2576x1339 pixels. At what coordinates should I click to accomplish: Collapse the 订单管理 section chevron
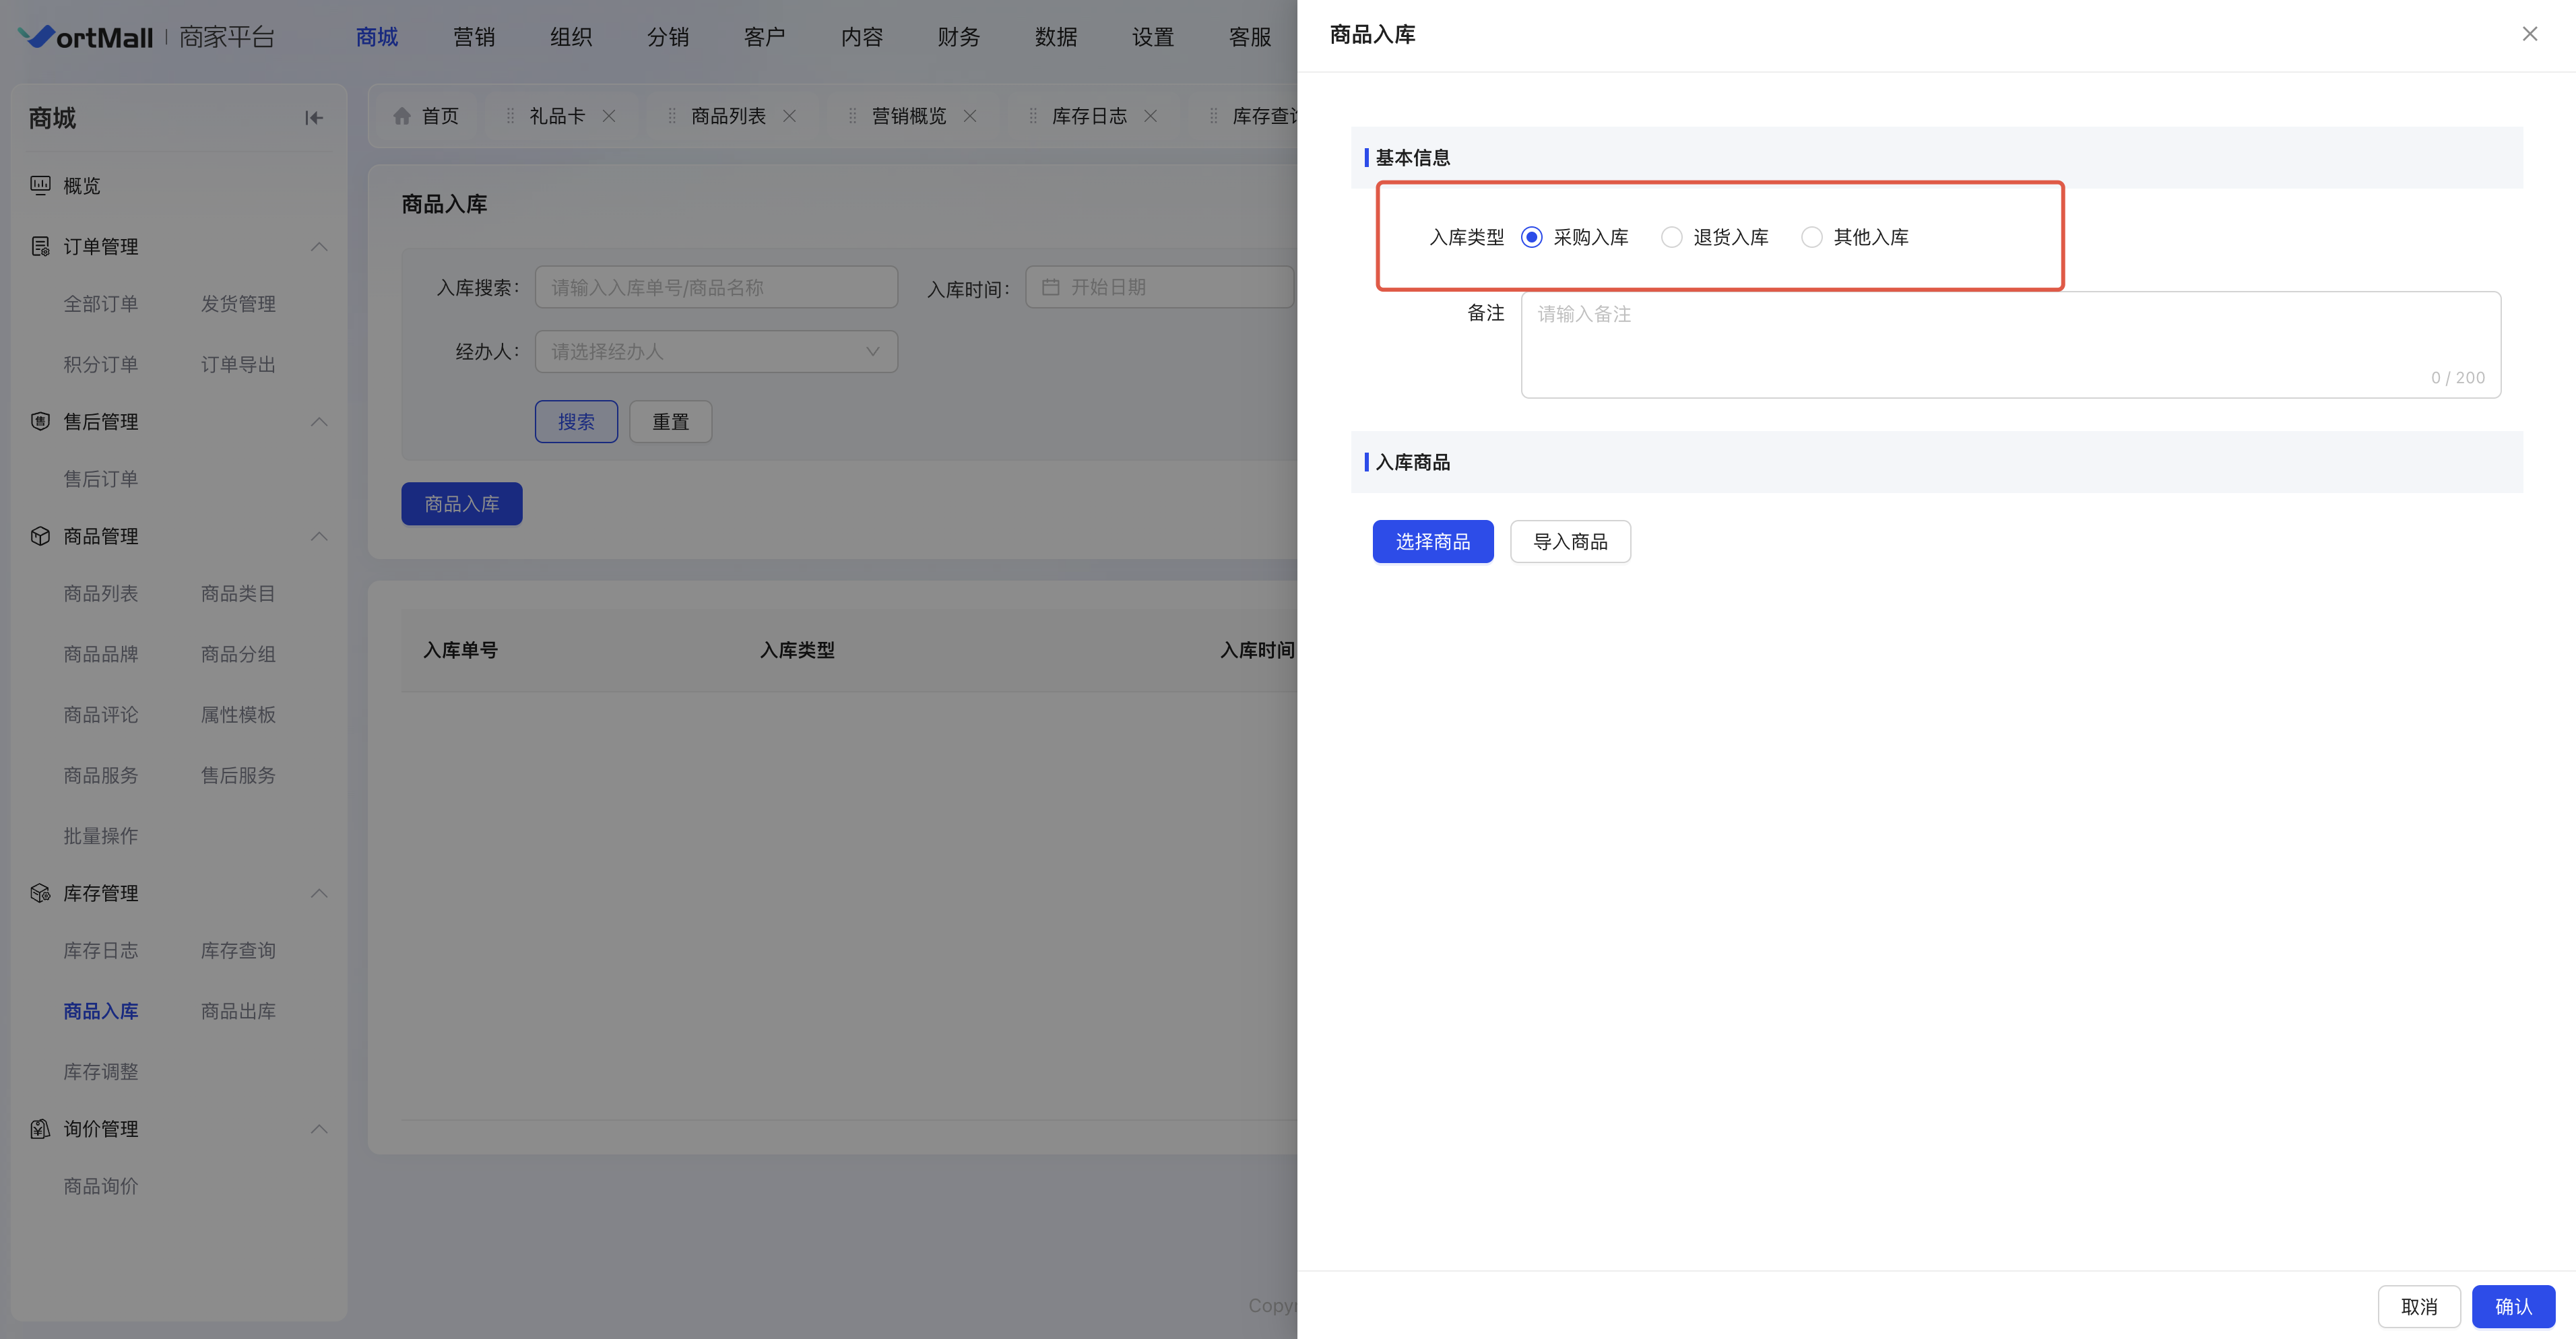[x=319, y=246]
